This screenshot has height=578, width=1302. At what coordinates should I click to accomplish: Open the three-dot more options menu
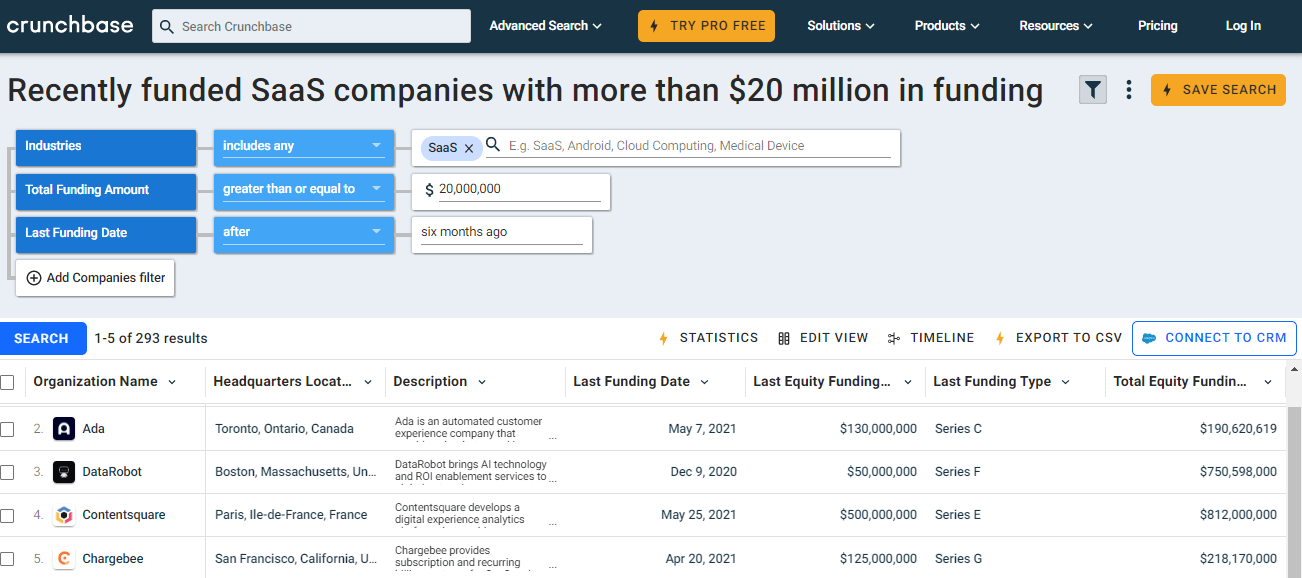[1129, 90]
